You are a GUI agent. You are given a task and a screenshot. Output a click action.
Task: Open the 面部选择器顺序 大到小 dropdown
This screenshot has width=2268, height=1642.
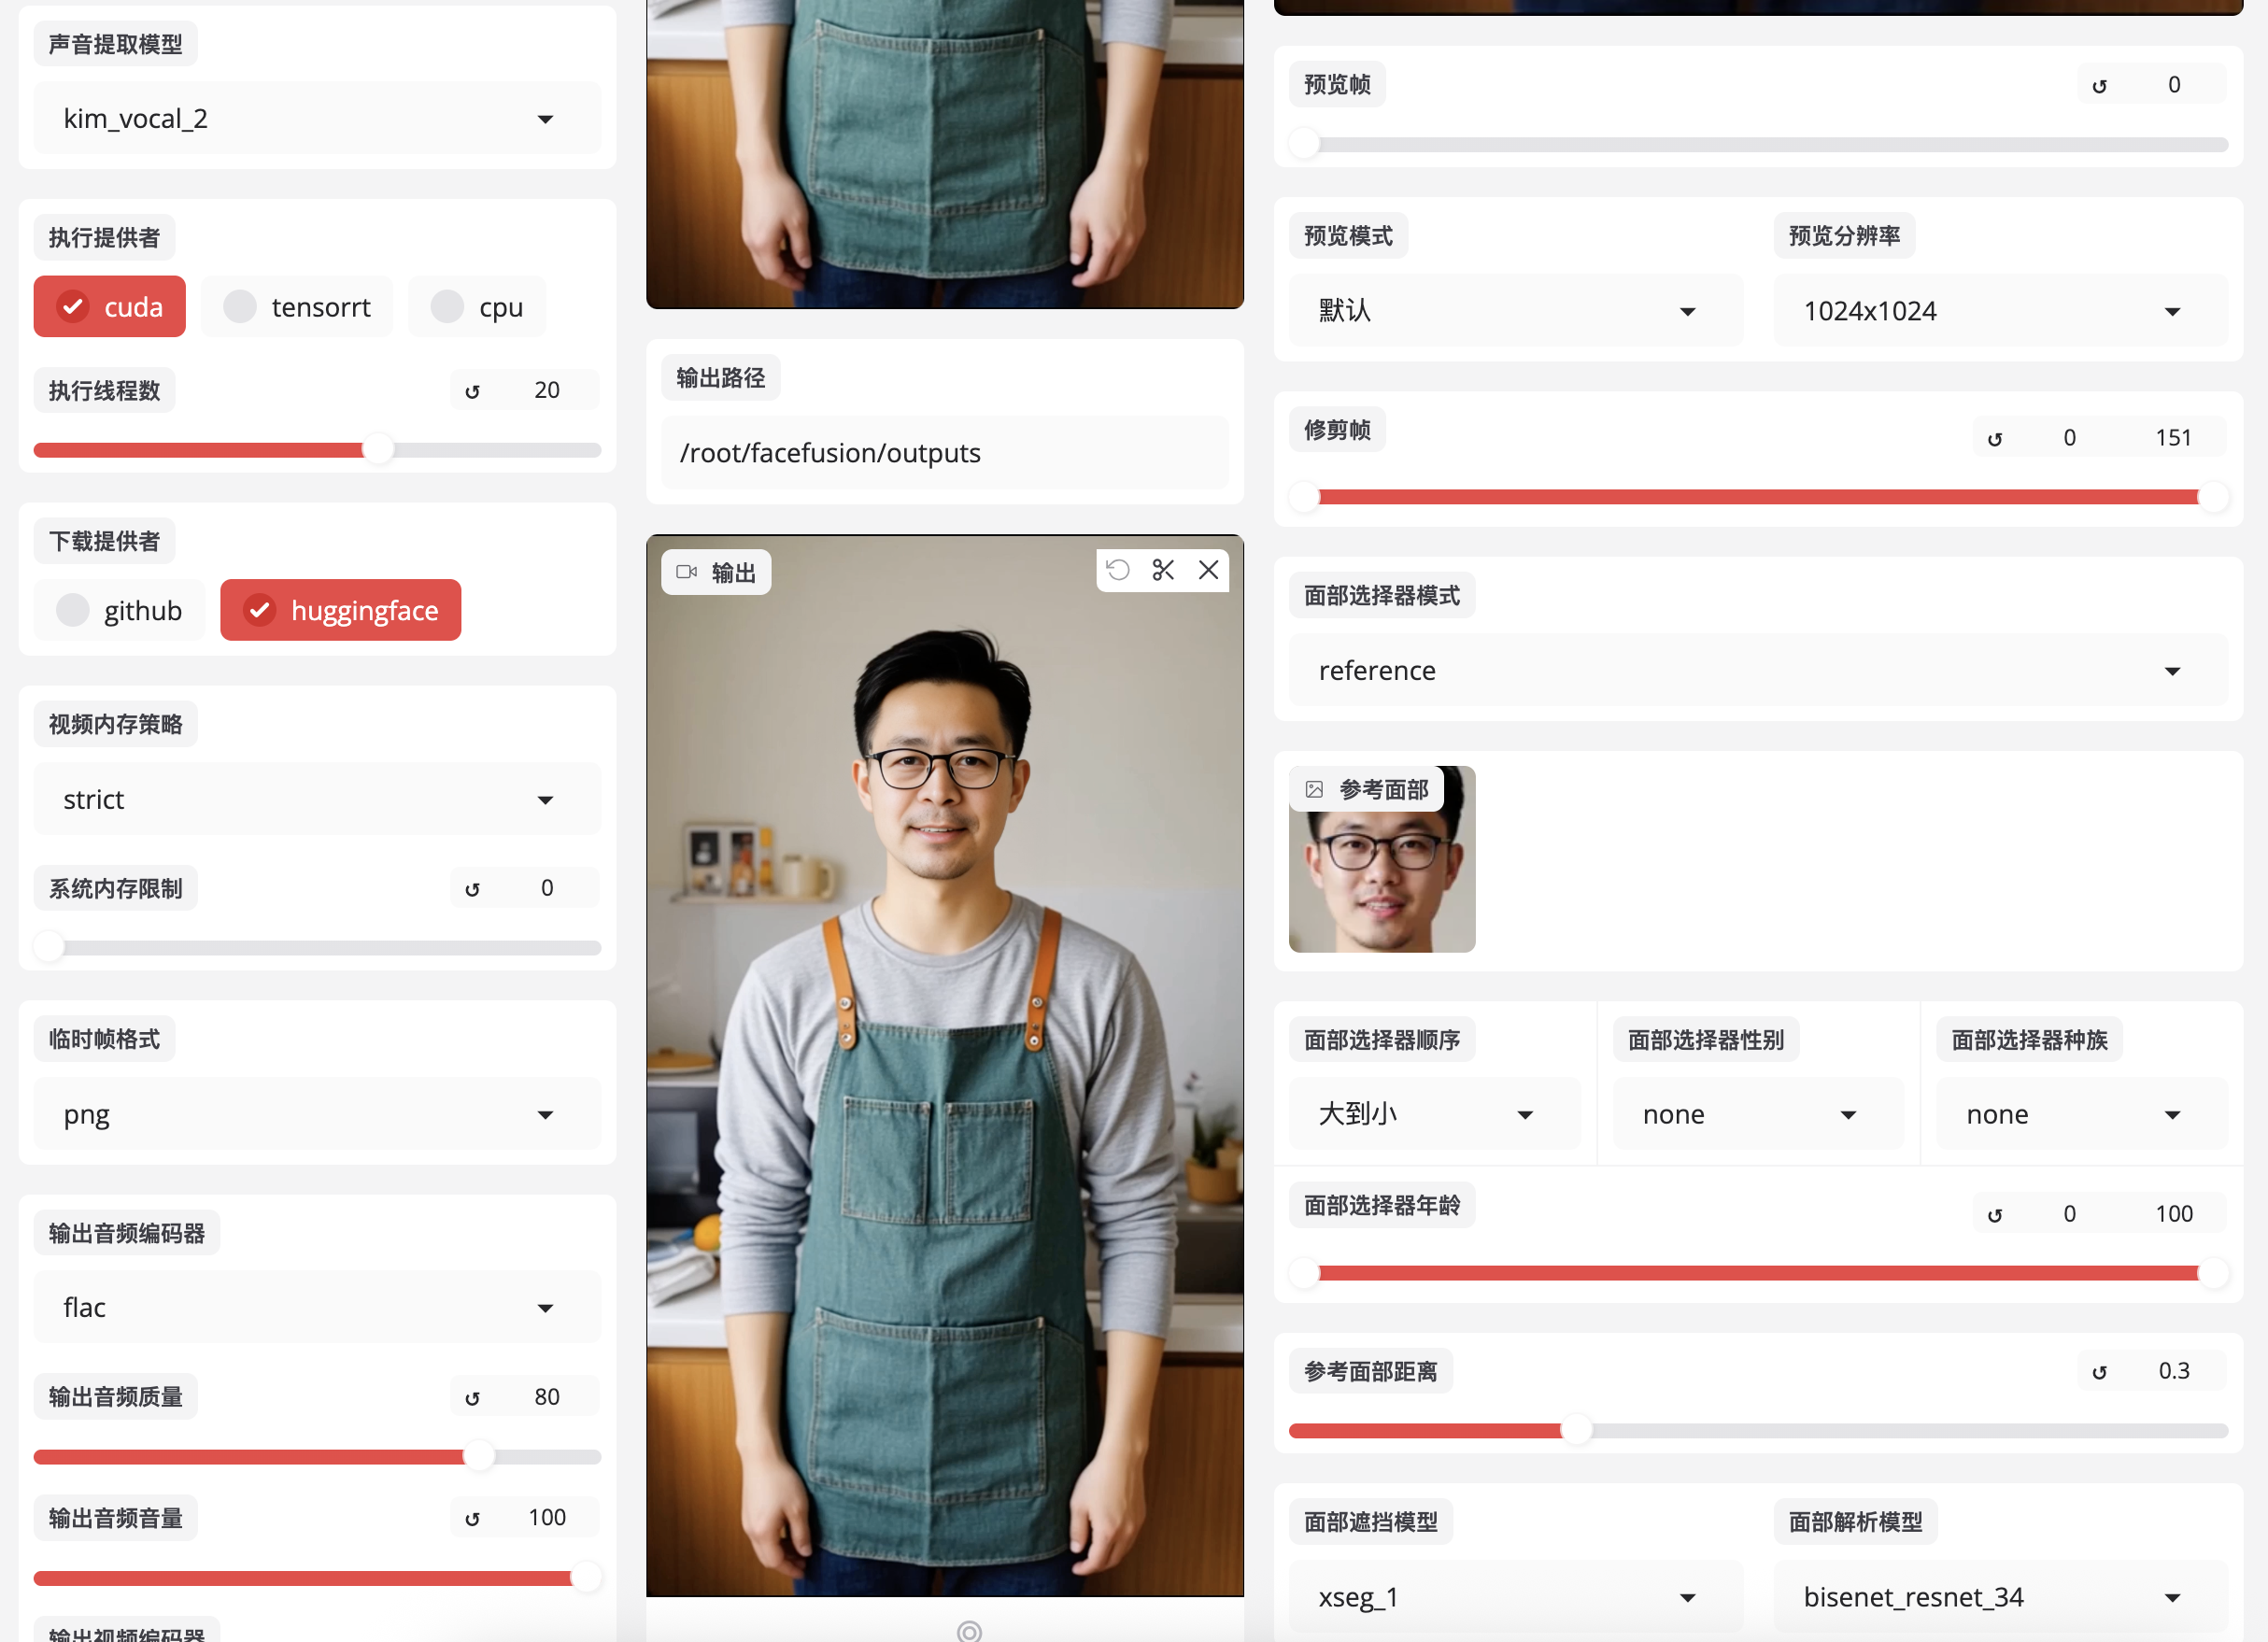(x=1435, y=1114)
